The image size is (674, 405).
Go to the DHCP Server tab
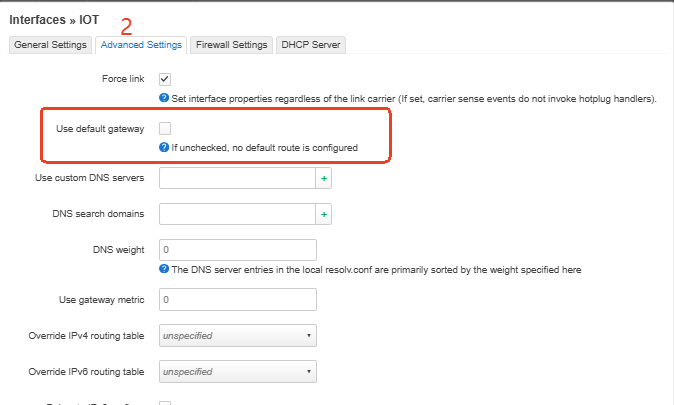[x=311, y=45]
